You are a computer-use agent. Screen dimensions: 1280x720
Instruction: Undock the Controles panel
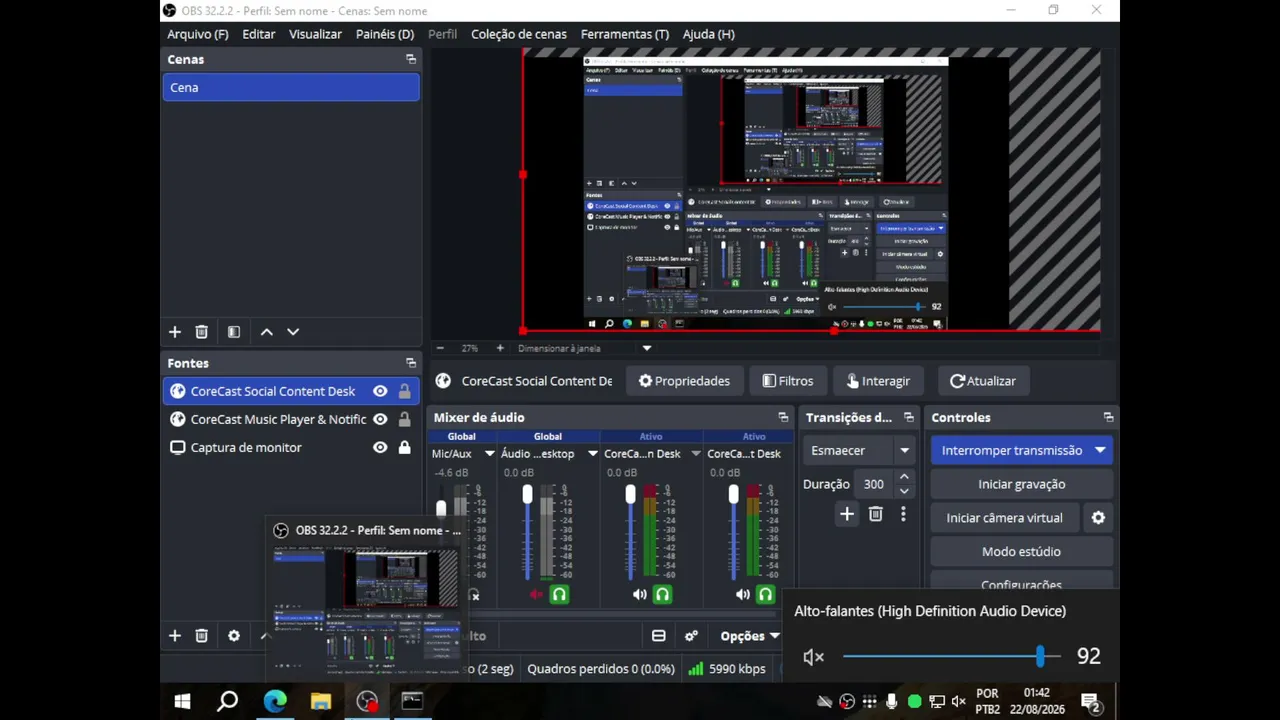(1108, 417)
